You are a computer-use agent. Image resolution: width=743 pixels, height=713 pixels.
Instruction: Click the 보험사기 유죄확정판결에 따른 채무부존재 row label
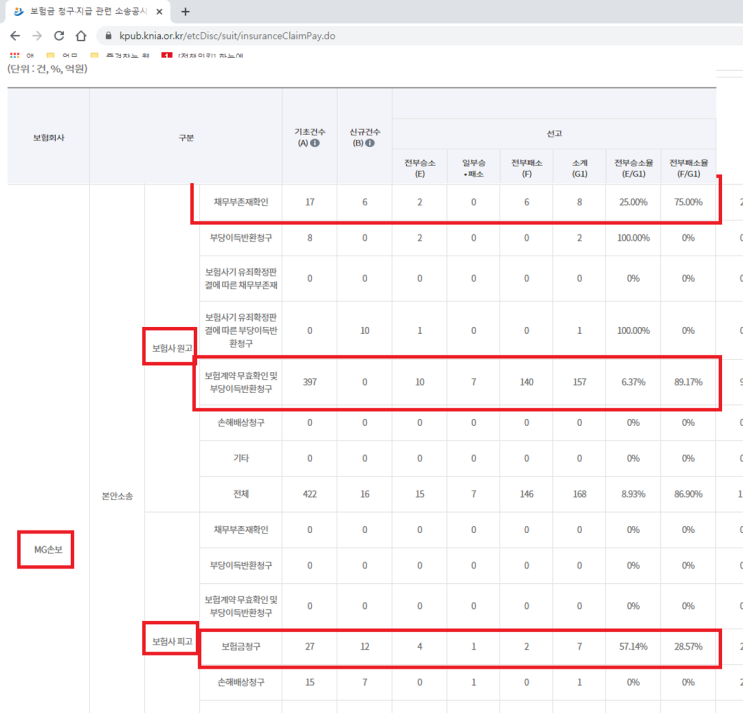tap(241, 279)
